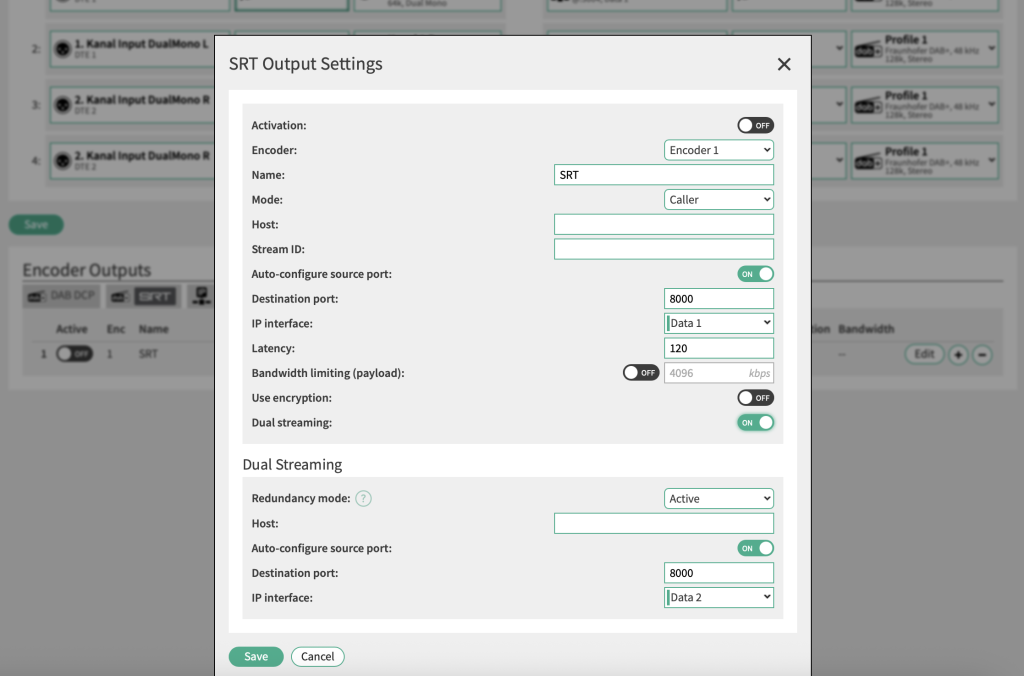Click Edit button for SRT output row
The height and width of the screenshot is (676, 1024).
click(x=924, y=354)
